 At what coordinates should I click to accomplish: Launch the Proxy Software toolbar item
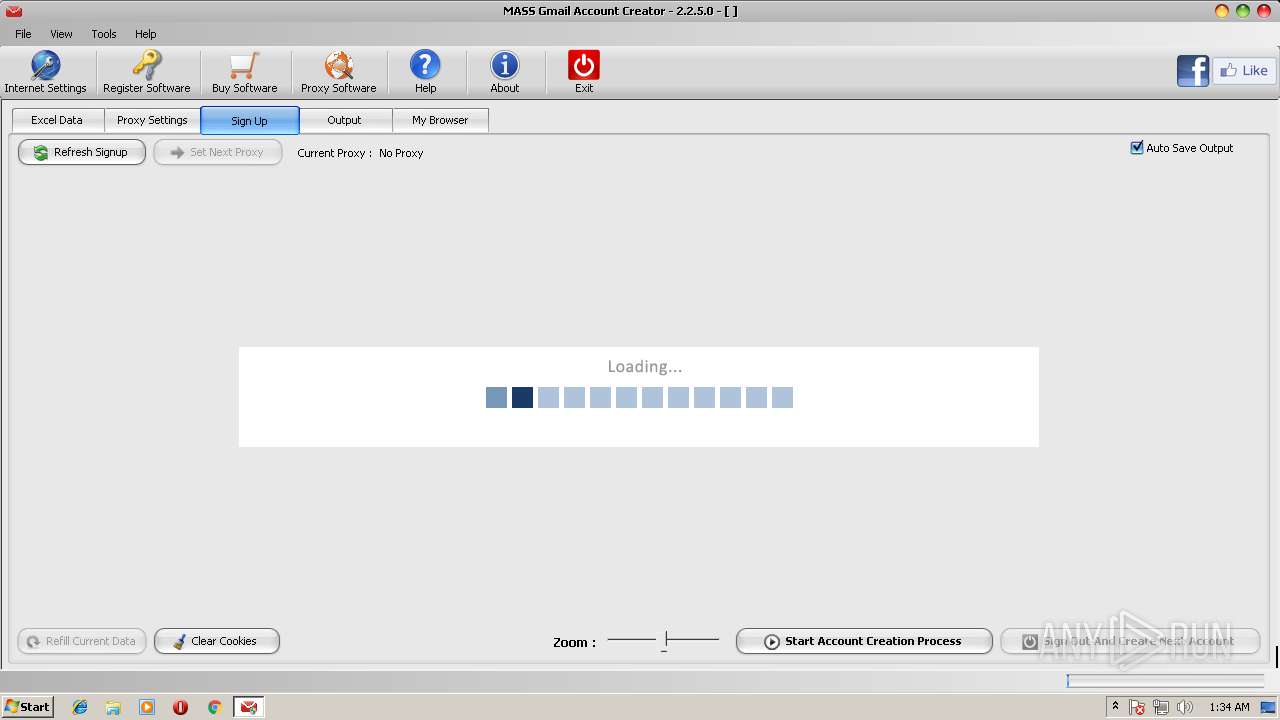pos(338,72)
